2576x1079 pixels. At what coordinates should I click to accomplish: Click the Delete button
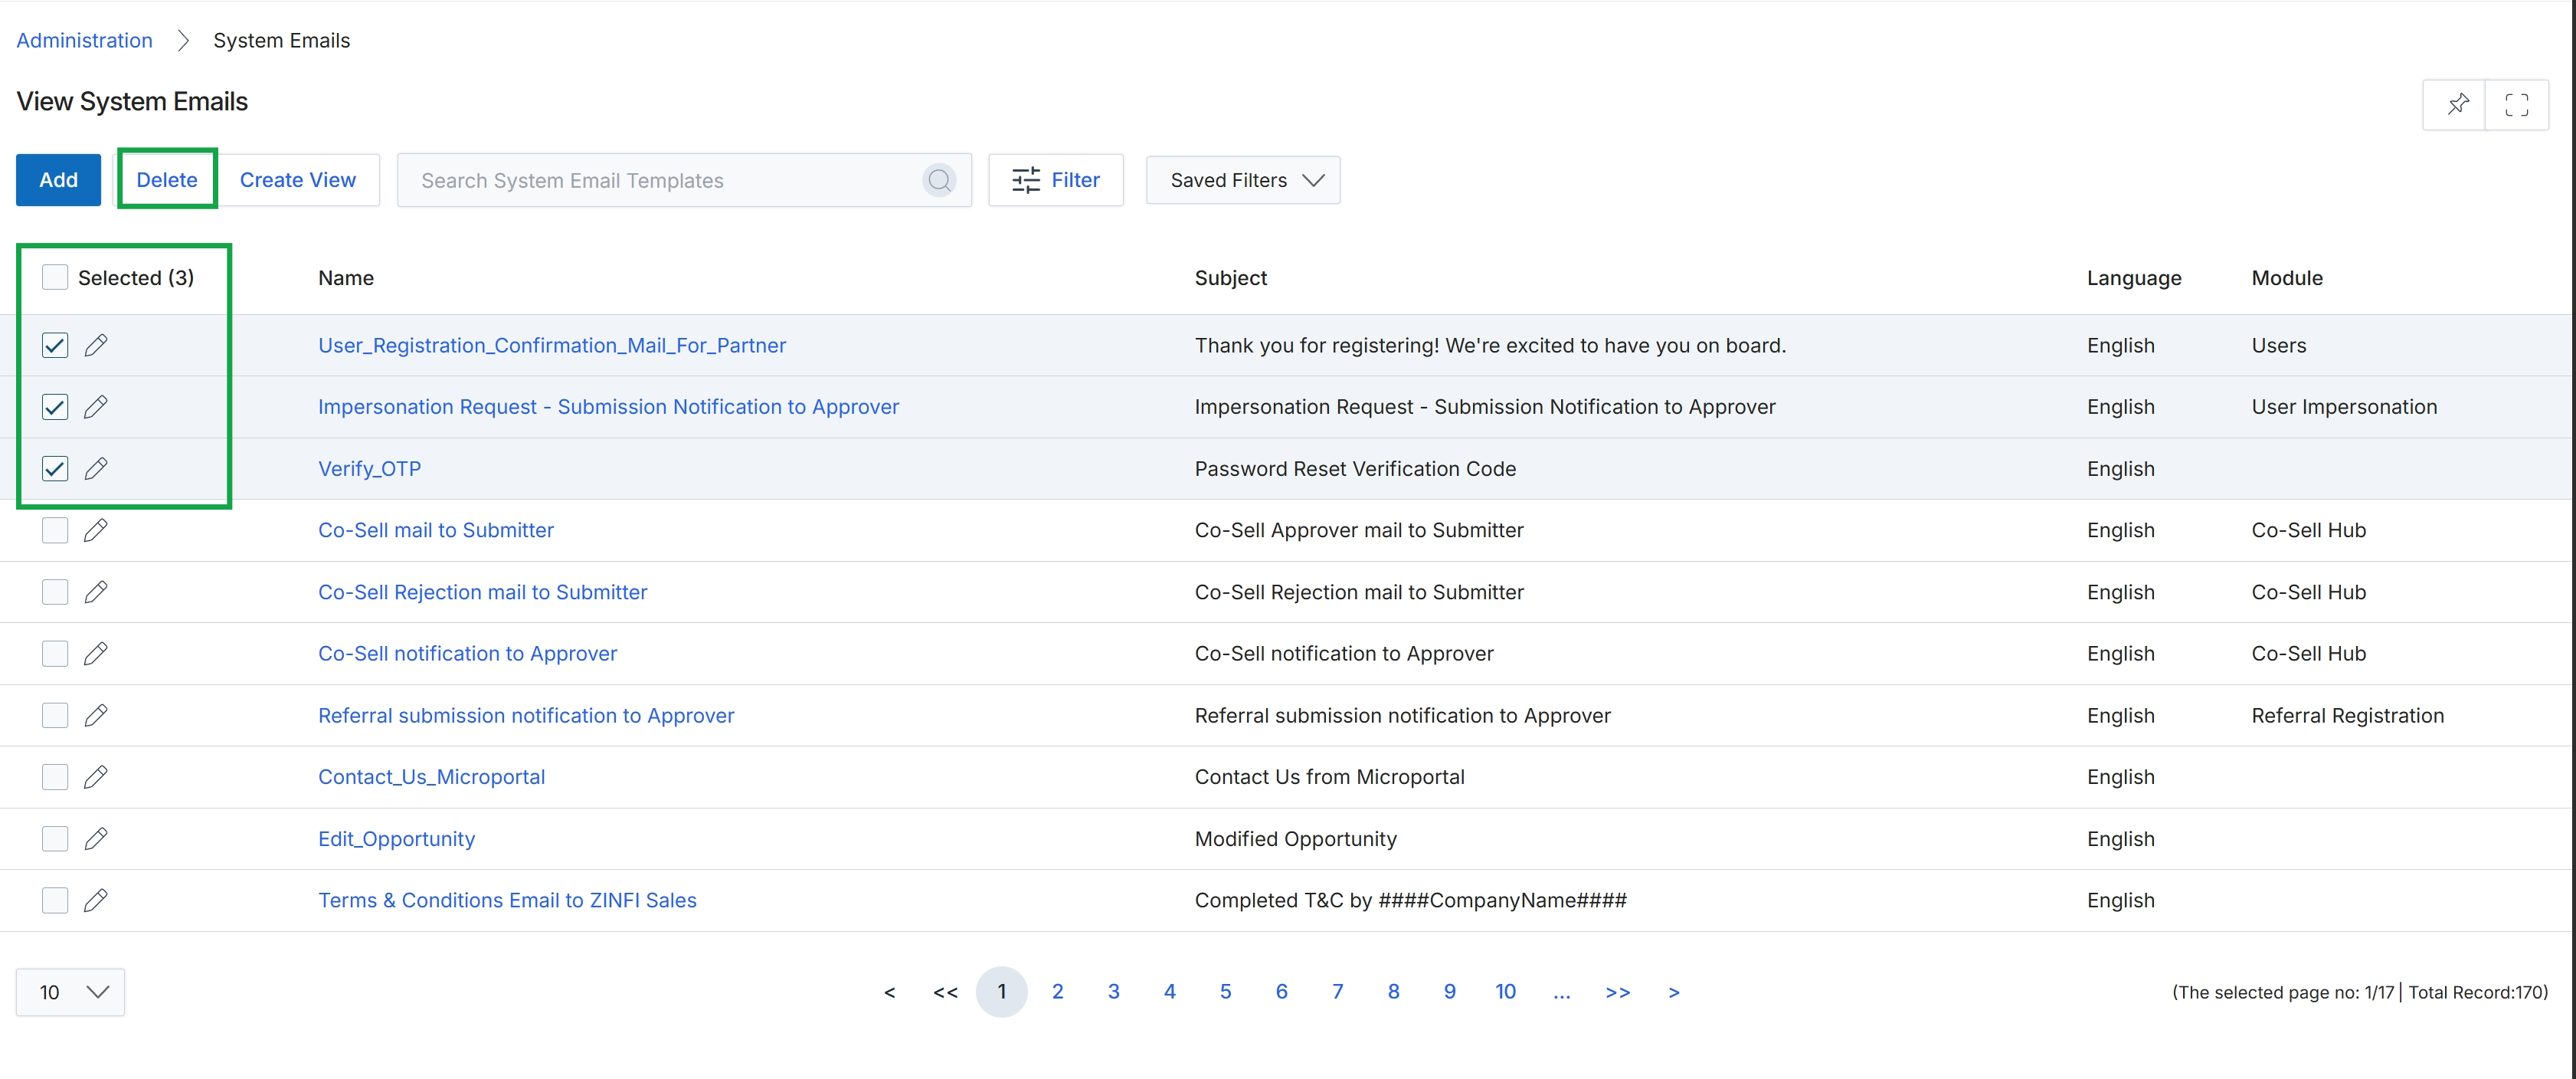click(x=167, y=180)
